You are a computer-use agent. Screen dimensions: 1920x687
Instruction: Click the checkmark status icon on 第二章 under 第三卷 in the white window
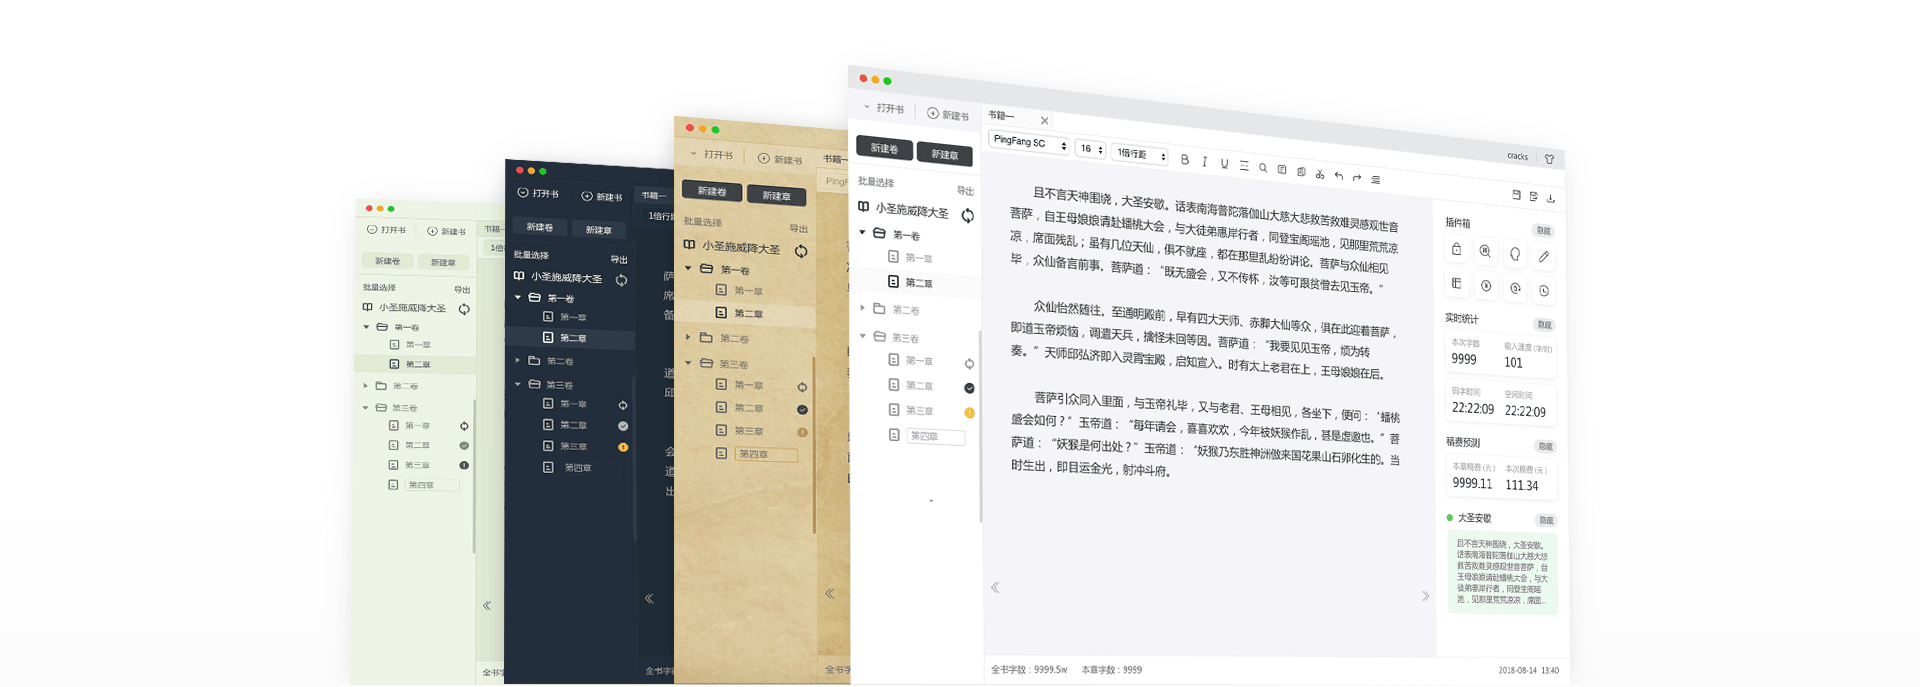tap(969, 388)
